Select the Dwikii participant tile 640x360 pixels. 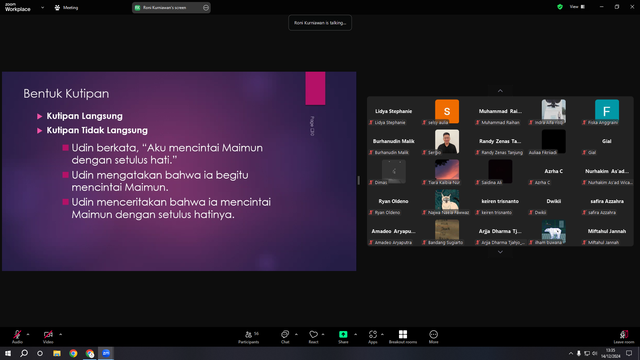[x=553, y=202]
